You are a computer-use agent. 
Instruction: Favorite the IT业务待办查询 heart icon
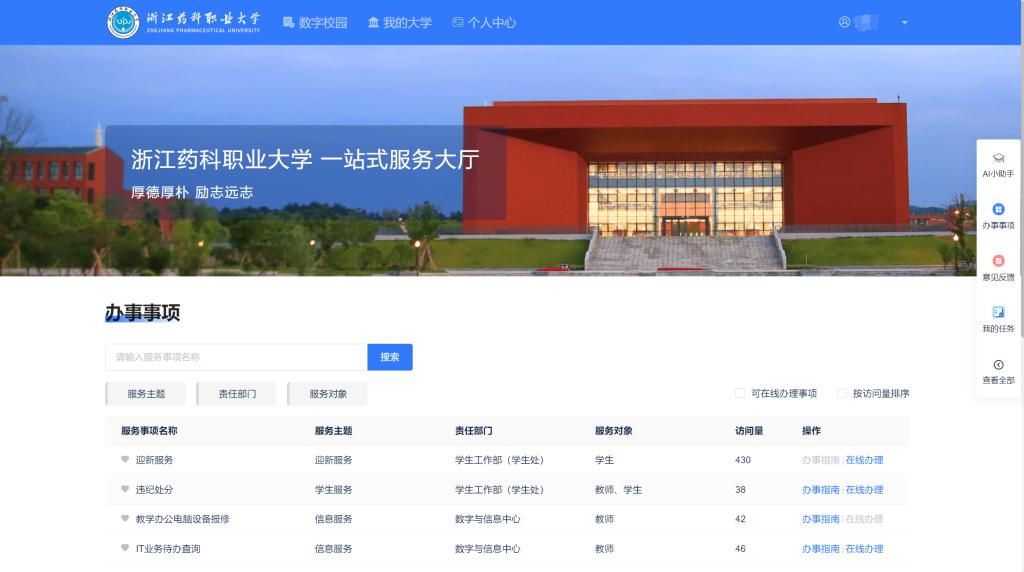[125, 549]
